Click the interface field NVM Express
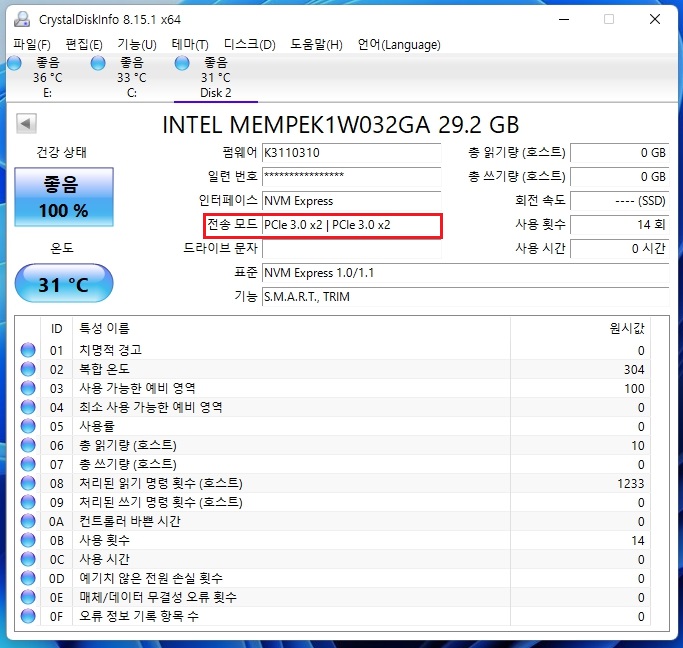This screenshot has width=683, height=648. click(x=352, y=201)
